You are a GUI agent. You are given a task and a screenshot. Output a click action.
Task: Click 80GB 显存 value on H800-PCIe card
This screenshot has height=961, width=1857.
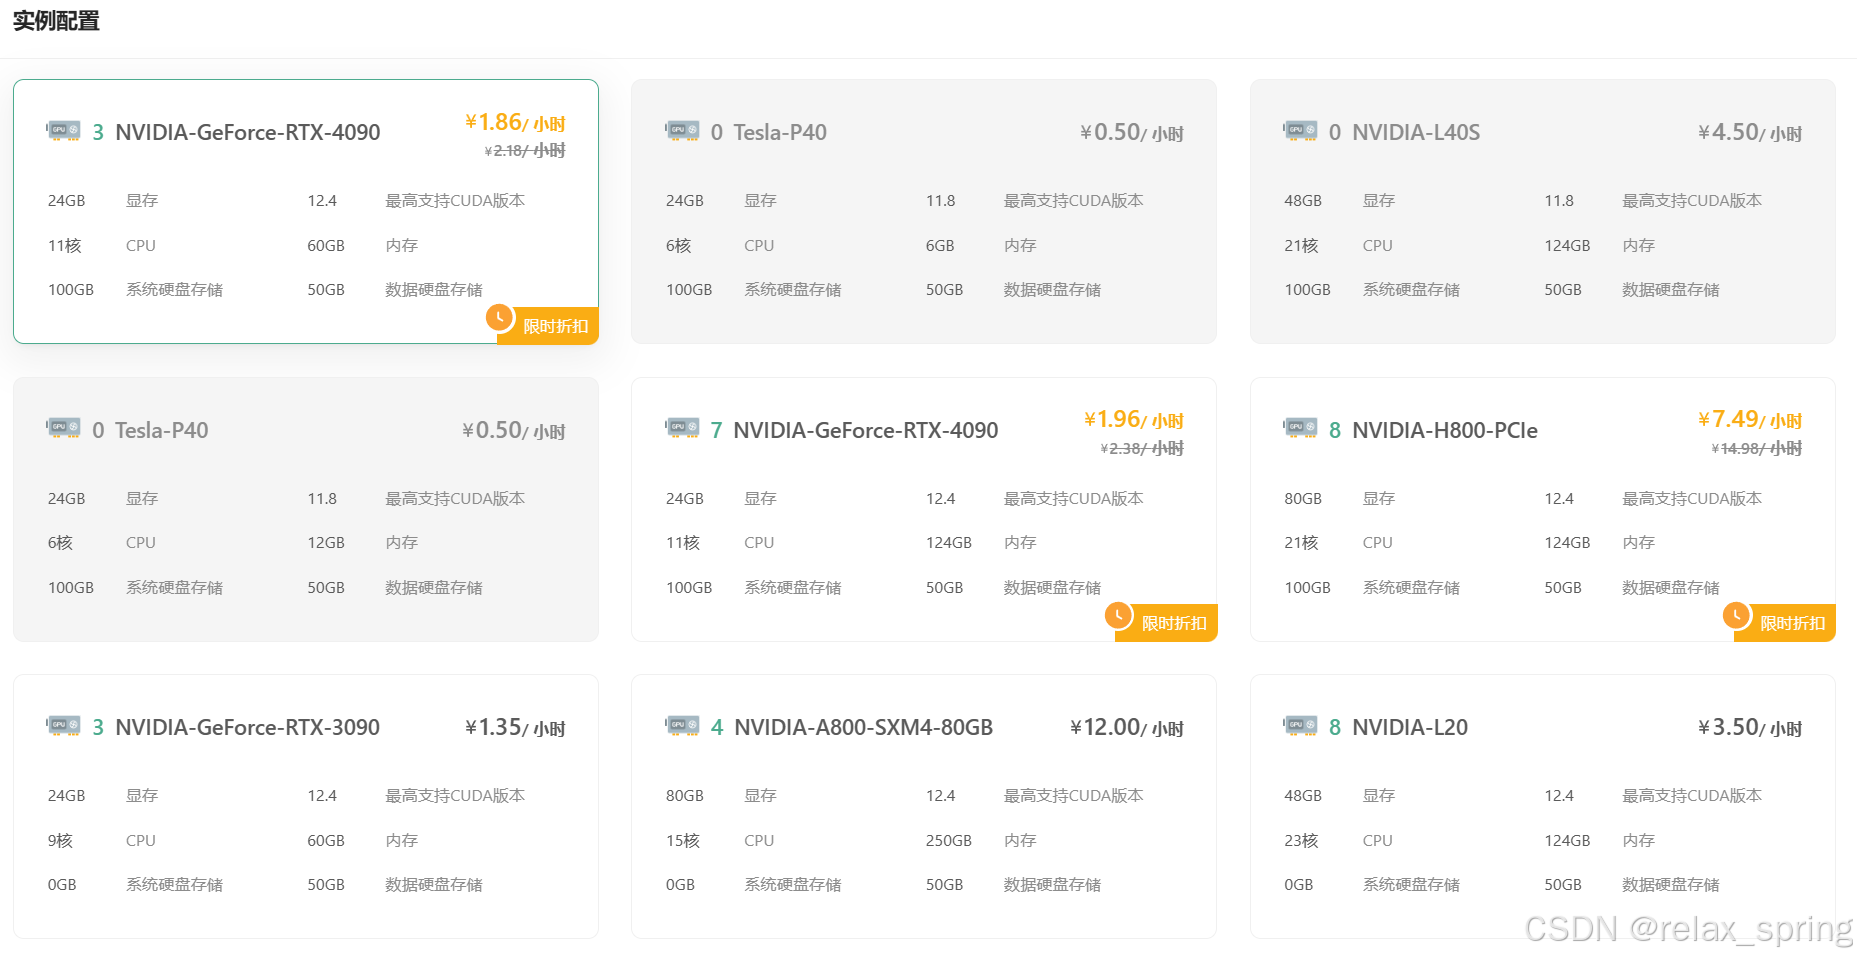[x=1303, y=498]
